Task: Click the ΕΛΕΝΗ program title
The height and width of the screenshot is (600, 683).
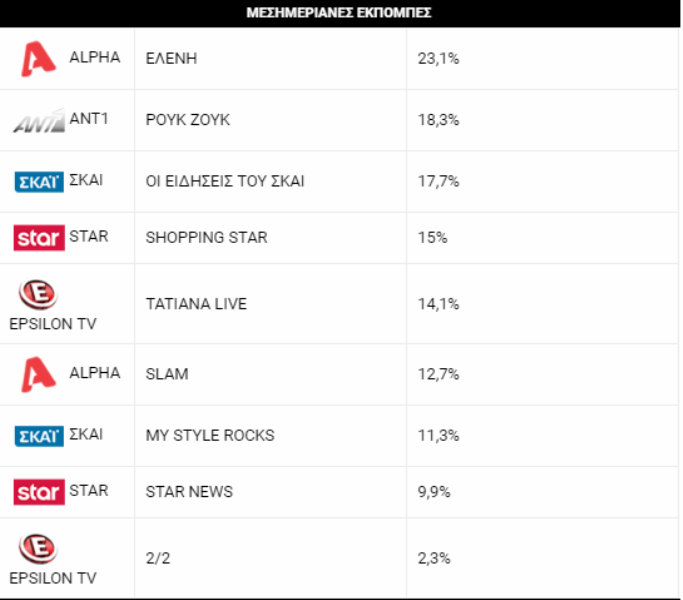Action: pyautogui.click(x=171, y=58)
